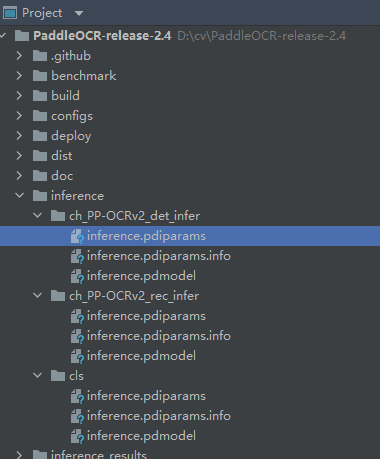Collapse the ch_PP-OCRv2_rec_infer folder

tap(38, 296)
